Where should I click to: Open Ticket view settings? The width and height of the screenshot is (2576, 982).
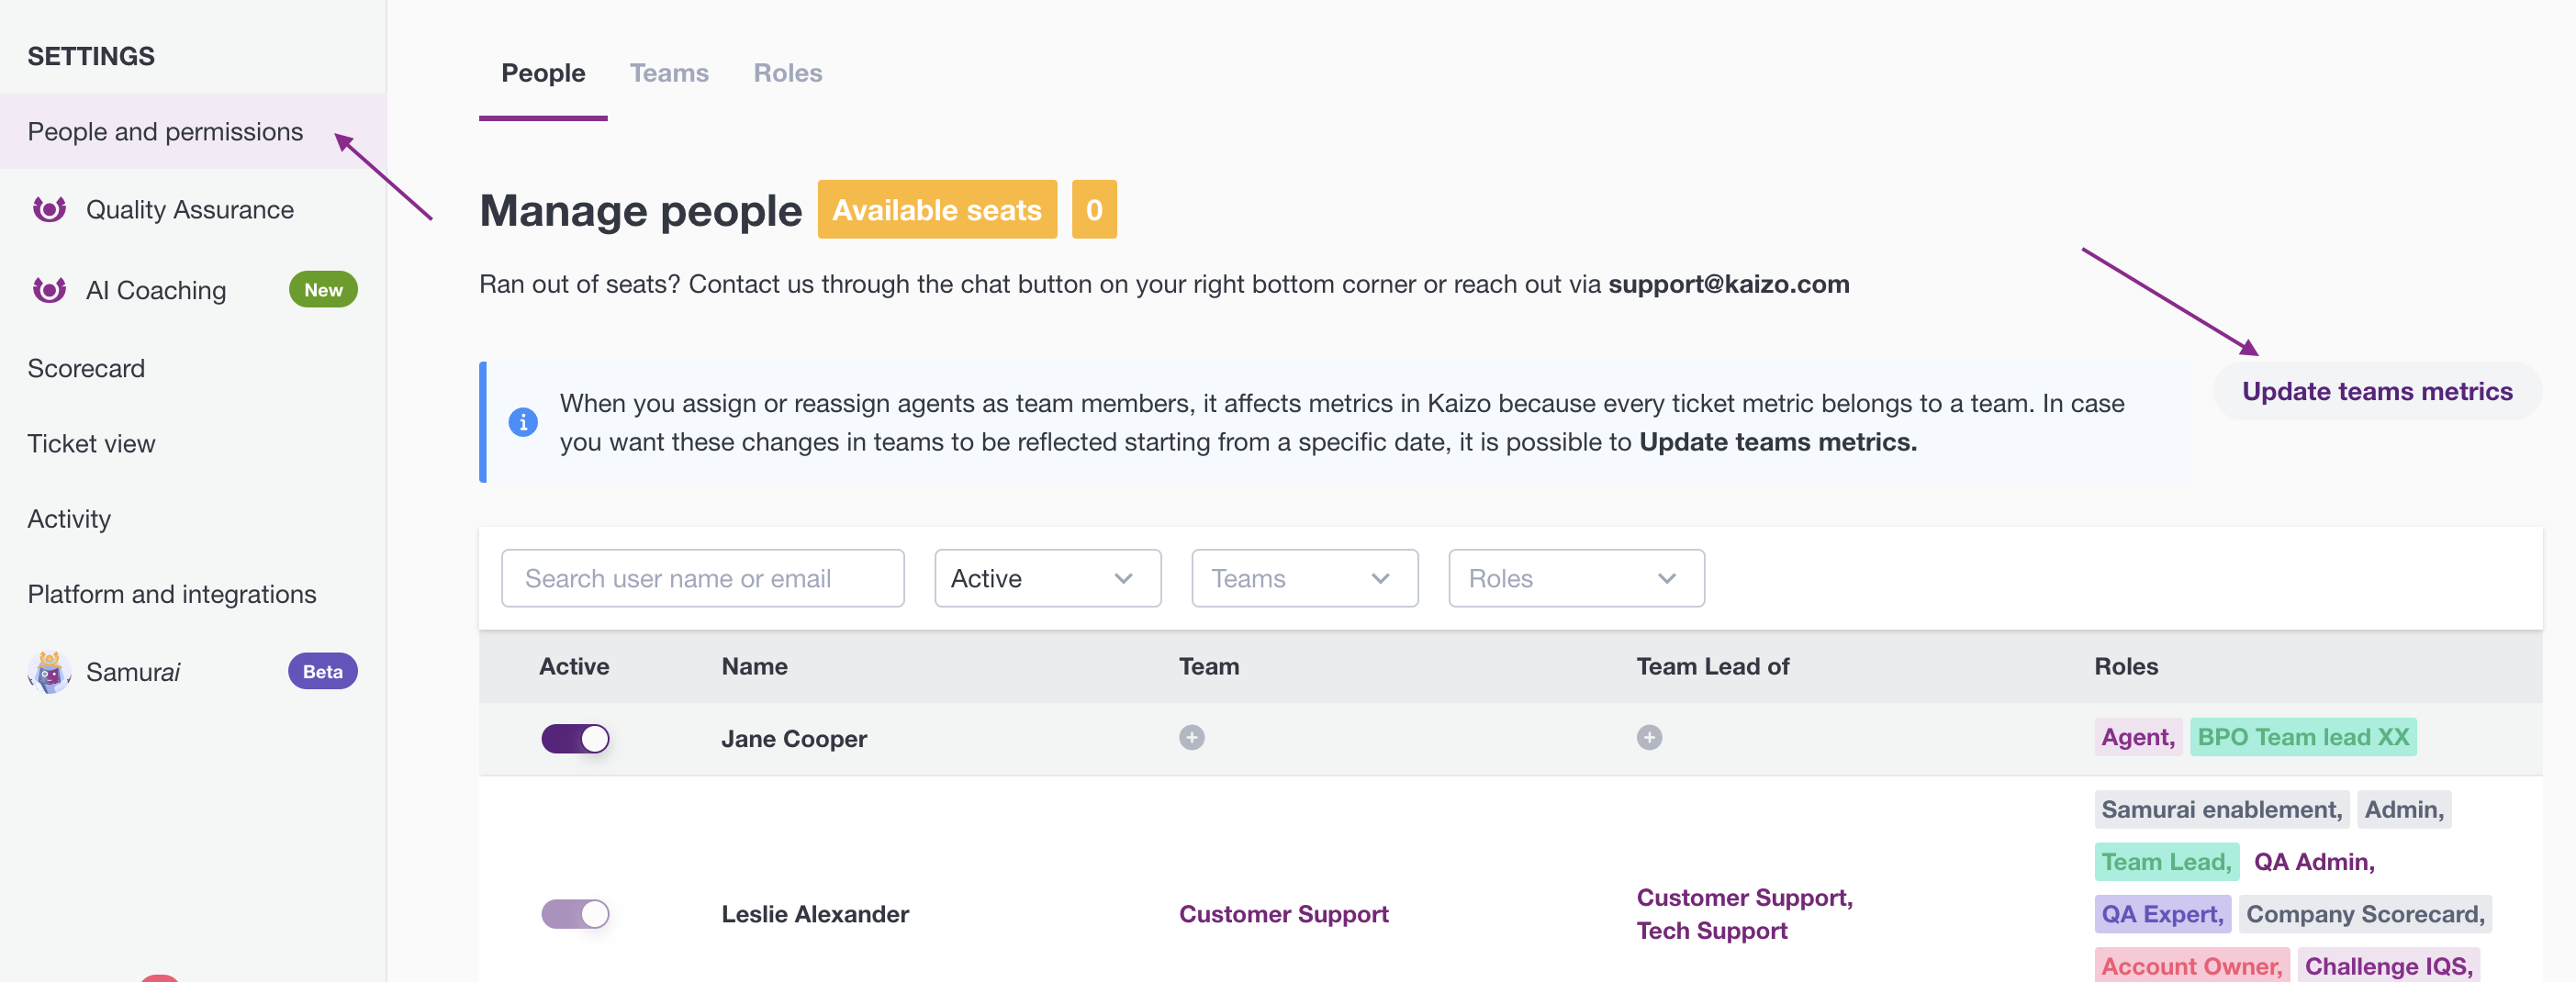pyautogui.click(x=91, y=443)
